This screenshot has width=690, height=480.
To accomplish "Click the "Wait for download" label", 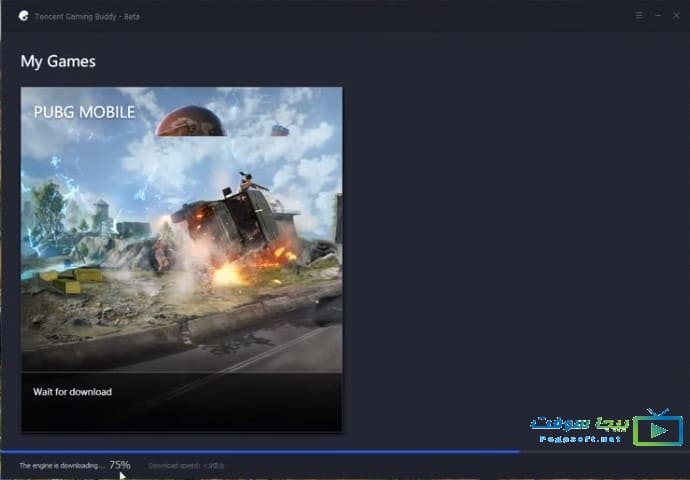I will coord(72,392).
